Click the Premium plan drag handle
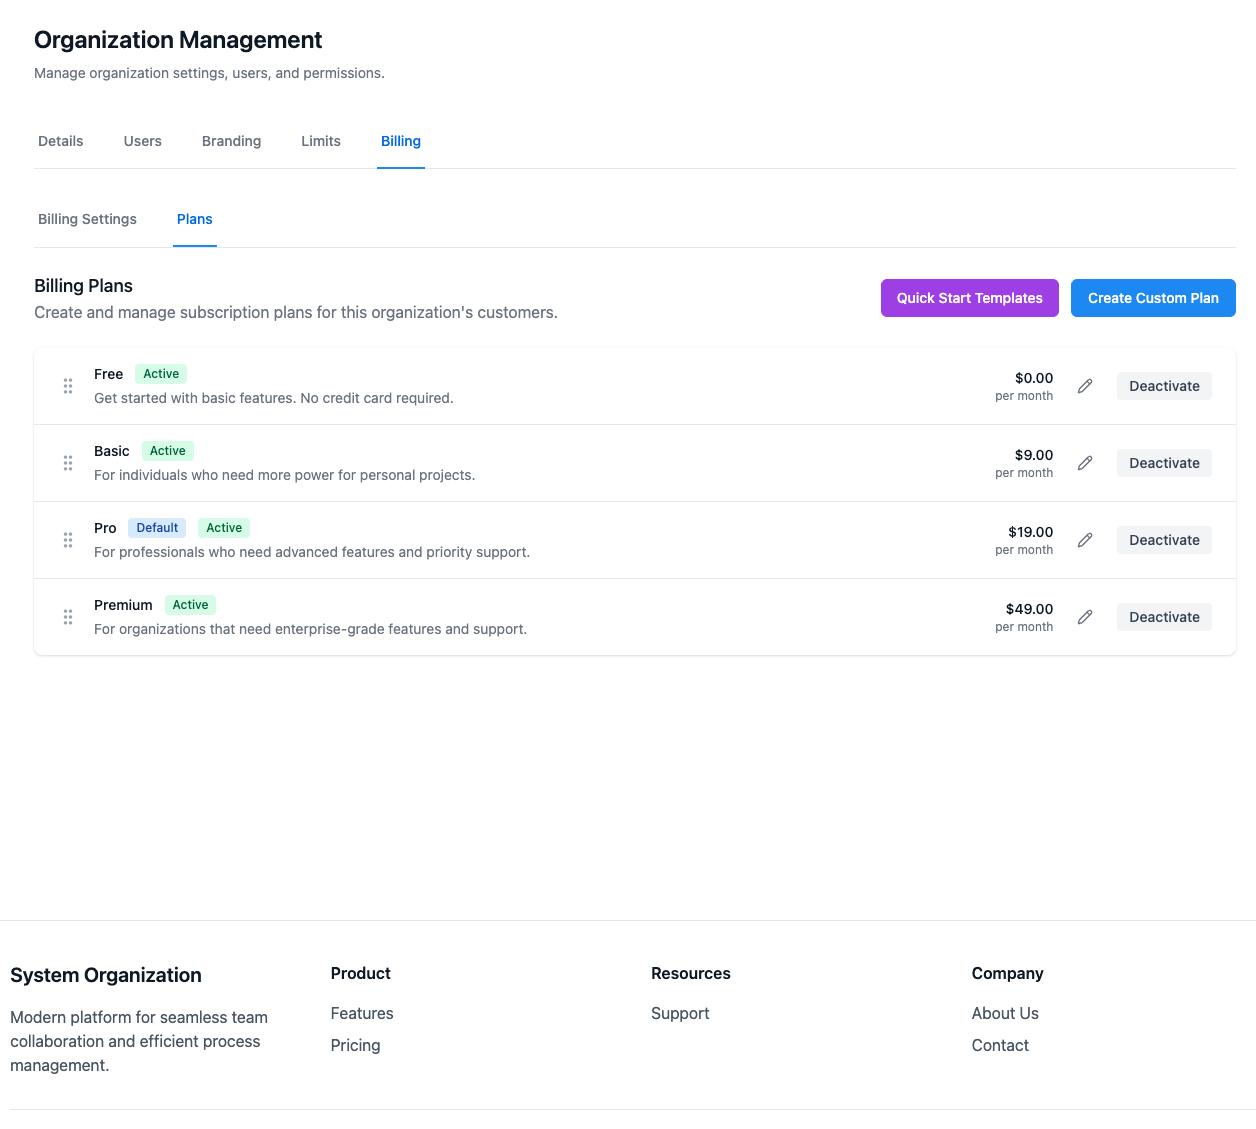The width and height of the screenshot is (1256, 1129). tap(68, 617)
